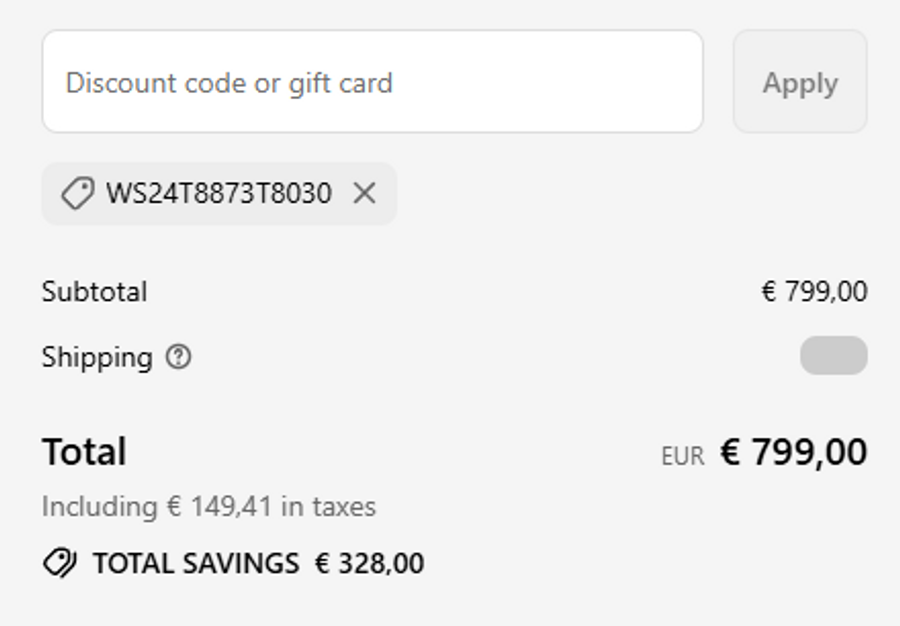Click the words 'in taxes'
Screen dimensions: 900x626
coord(328,507)
